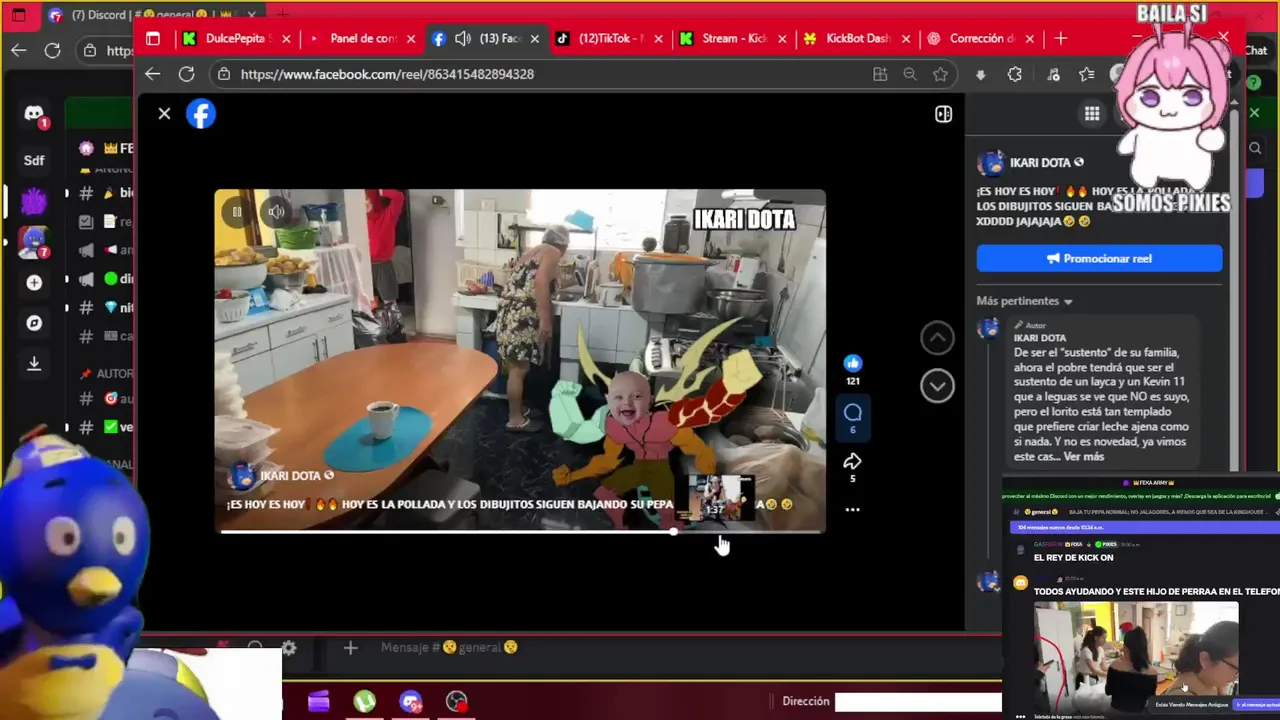Viewport: 1280px width, 720px height.
Task: Open Facebook home via the Facebook logo
Action: click(x=201, y=114)
